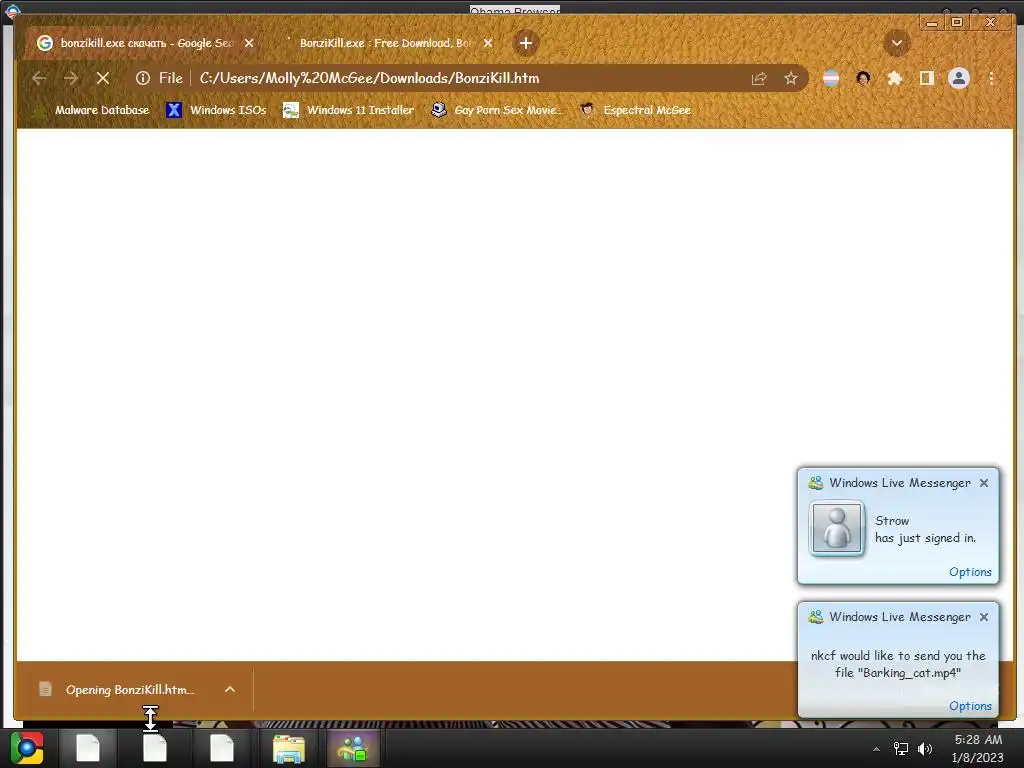This screenshot has width=1024, height=768.
Task: Open Options on Strow sign-in notification
Action: tap(970, 572)
